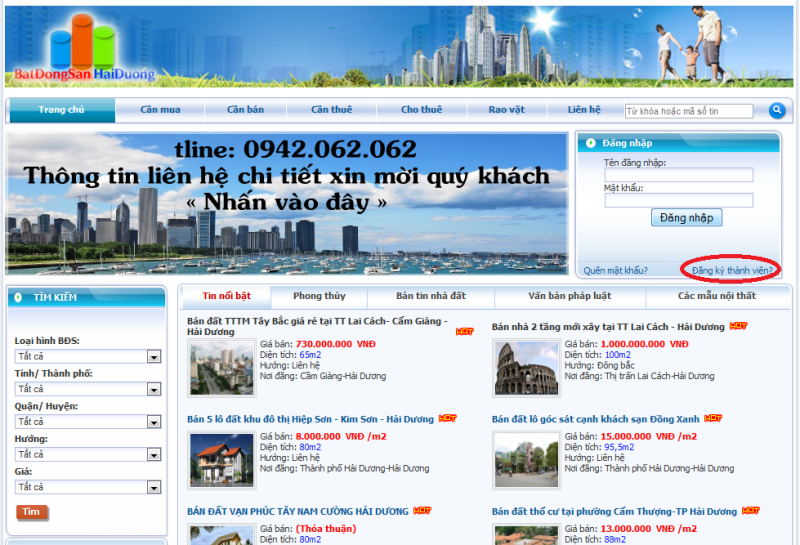This screenshot has height=545, width=800.
Task: Click HOT badge on Bán 5 lô đất listing
Action: (x=447, y=418)
